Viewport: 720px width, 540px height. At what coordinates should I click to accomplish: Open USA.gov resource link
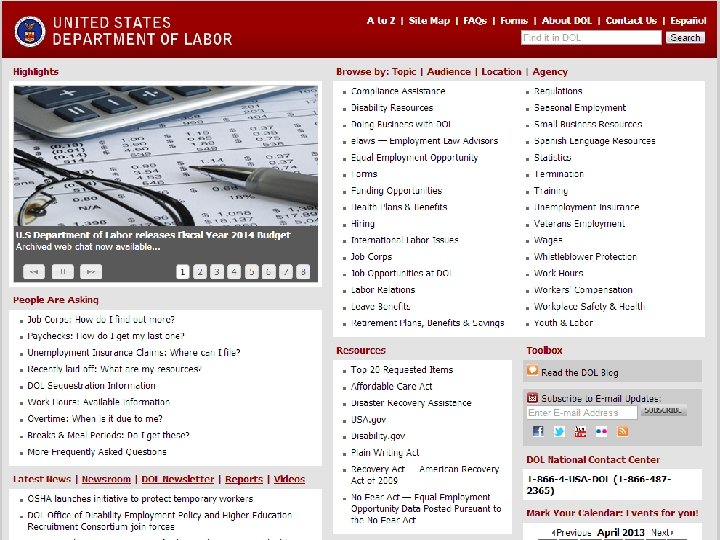point(369,420)
